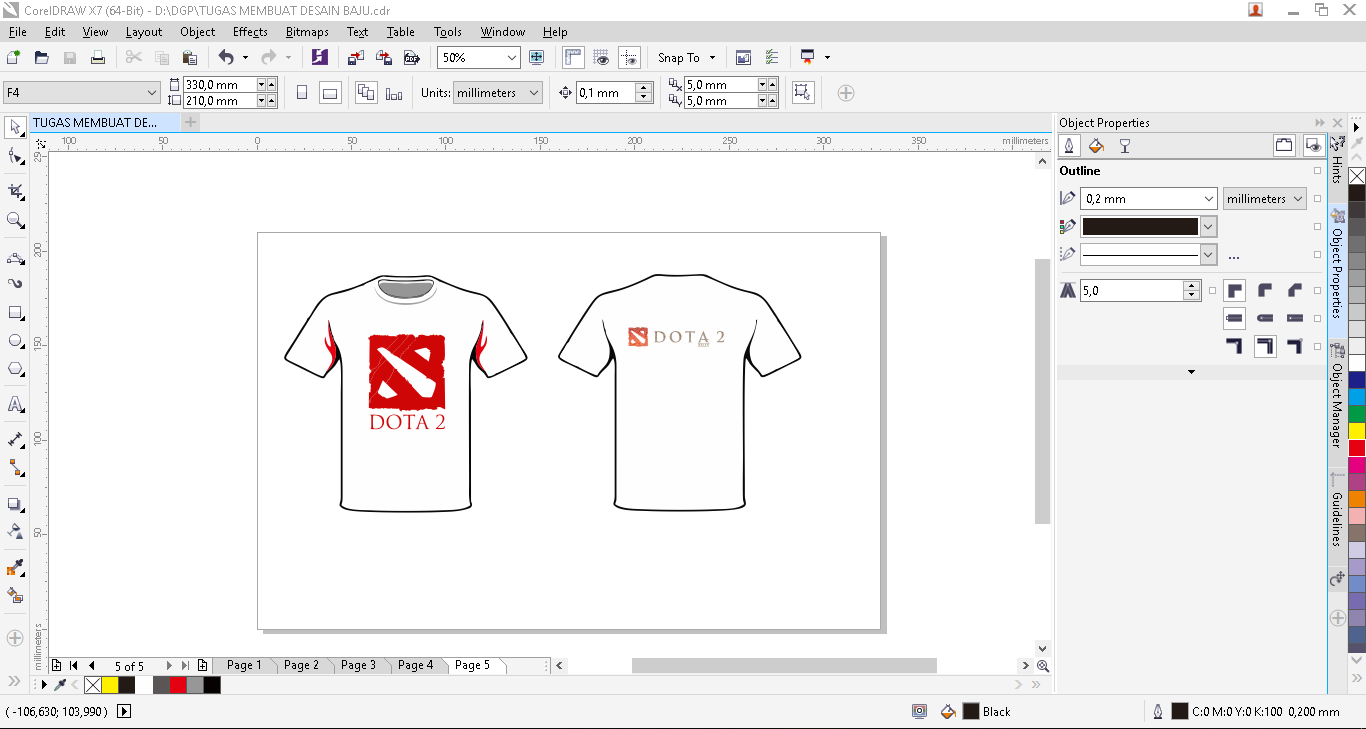Image resolution: width=1366 pixels, height=729 pixels.
Task: Switch to the Page 3 tab
Action: tap(358, 664)
